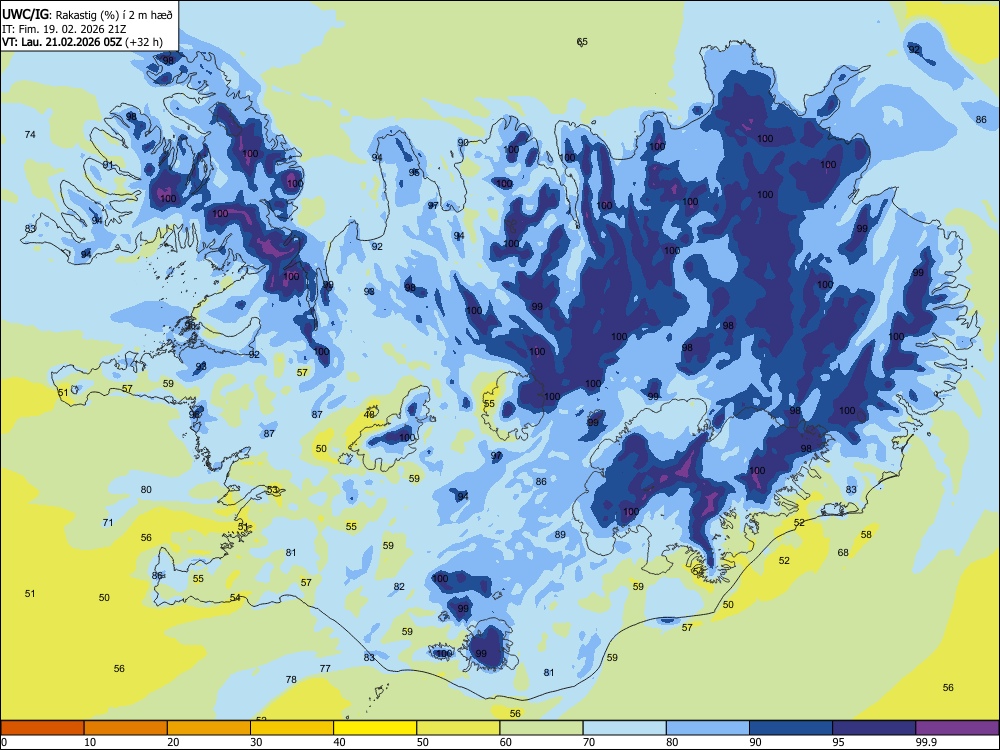Pick the pale blue 70–80 legend swatch
This screenshot has width=1000, height=750.
624,728
